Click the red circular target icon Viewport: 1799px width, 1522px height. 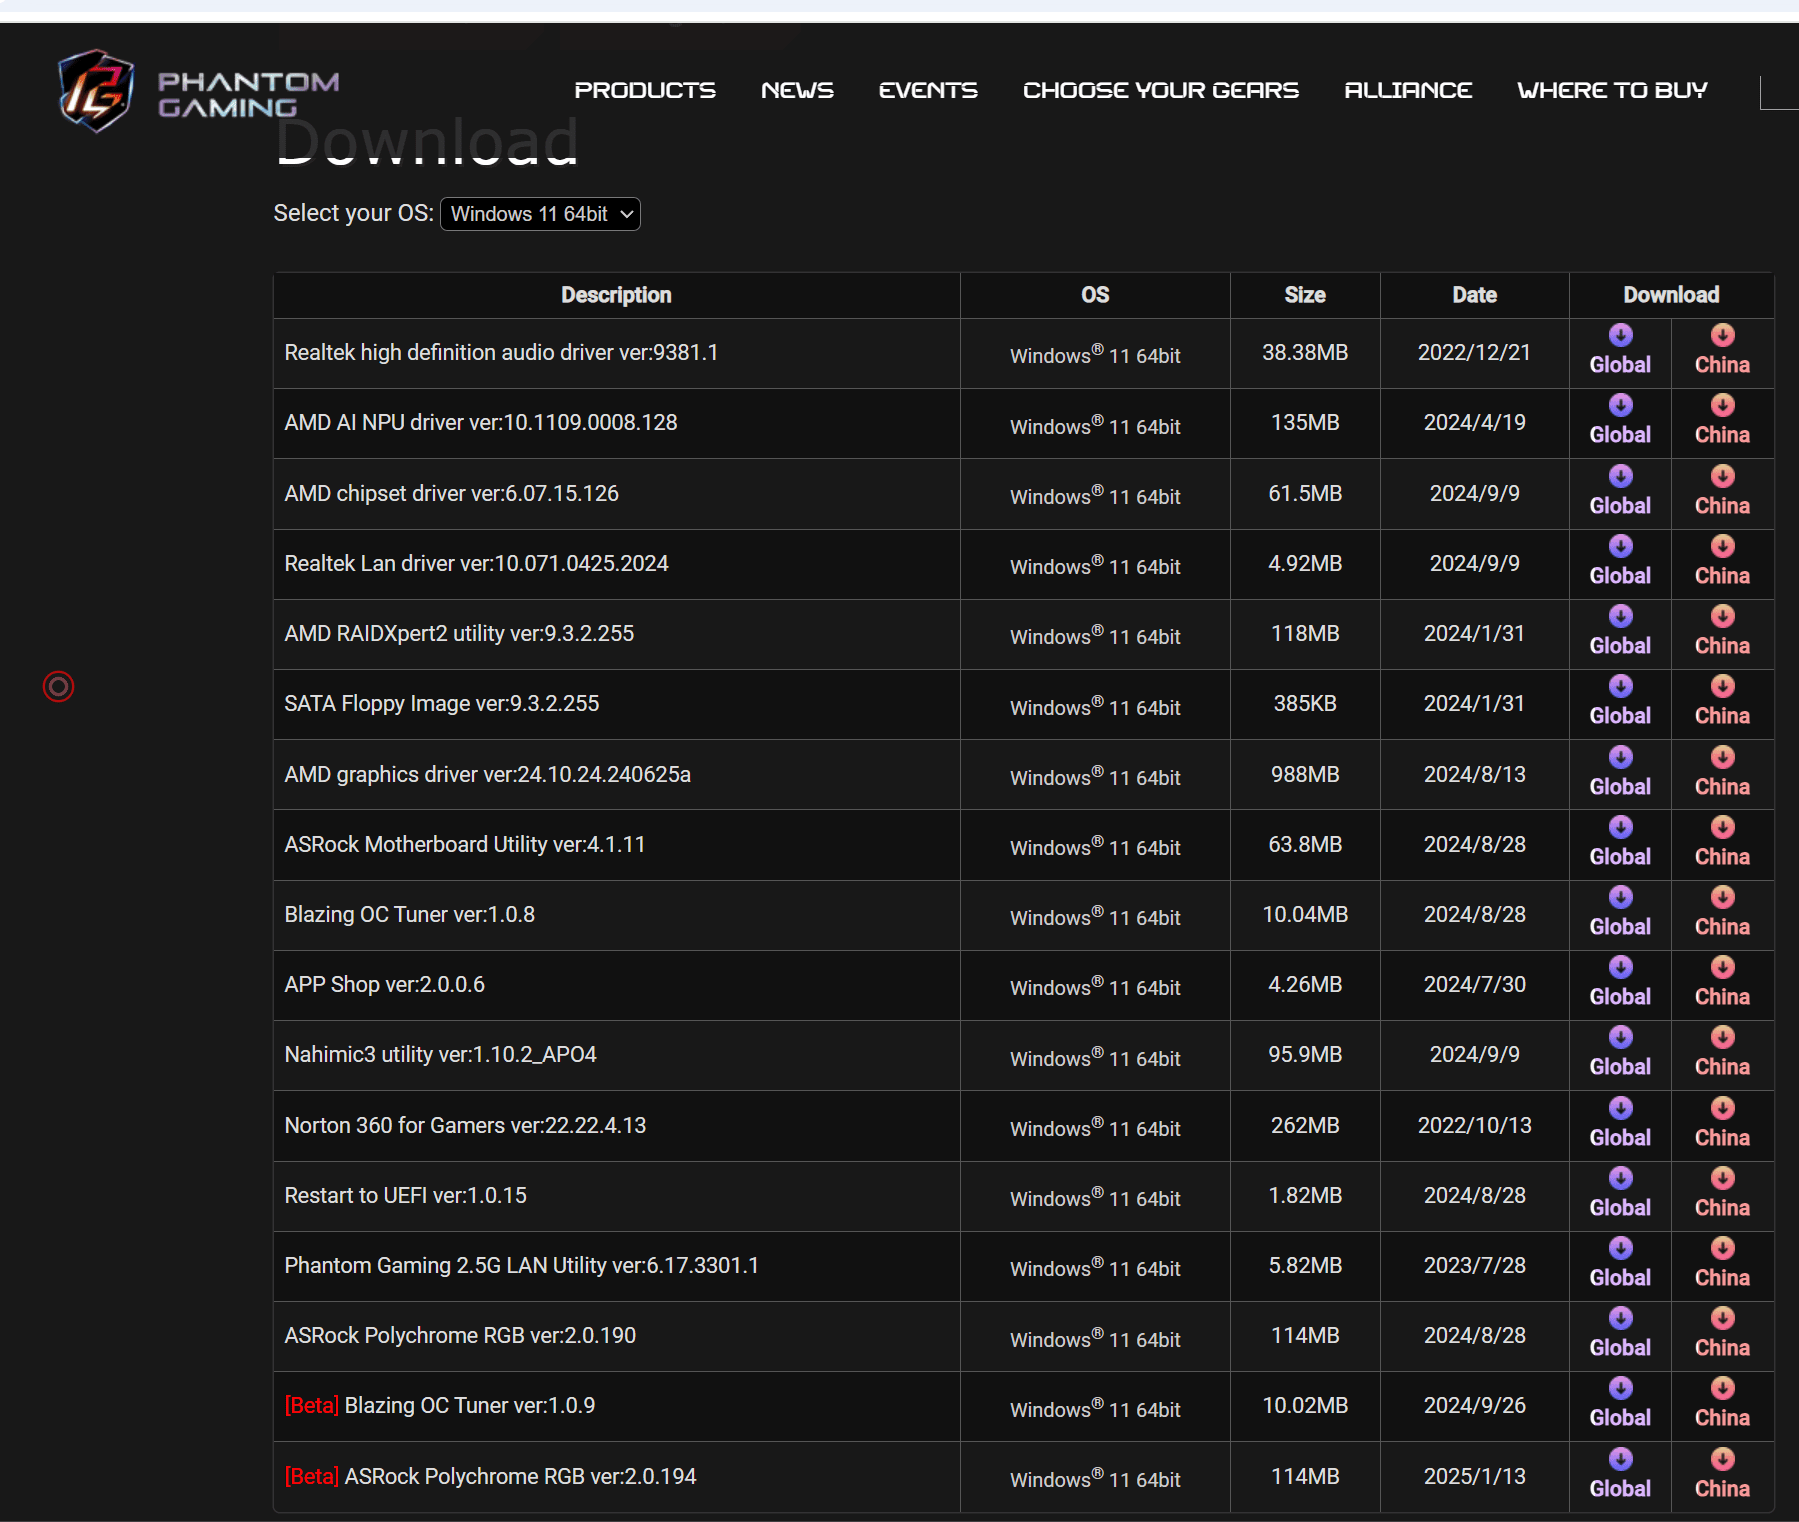pyautogui.click(x=58, y=686)
